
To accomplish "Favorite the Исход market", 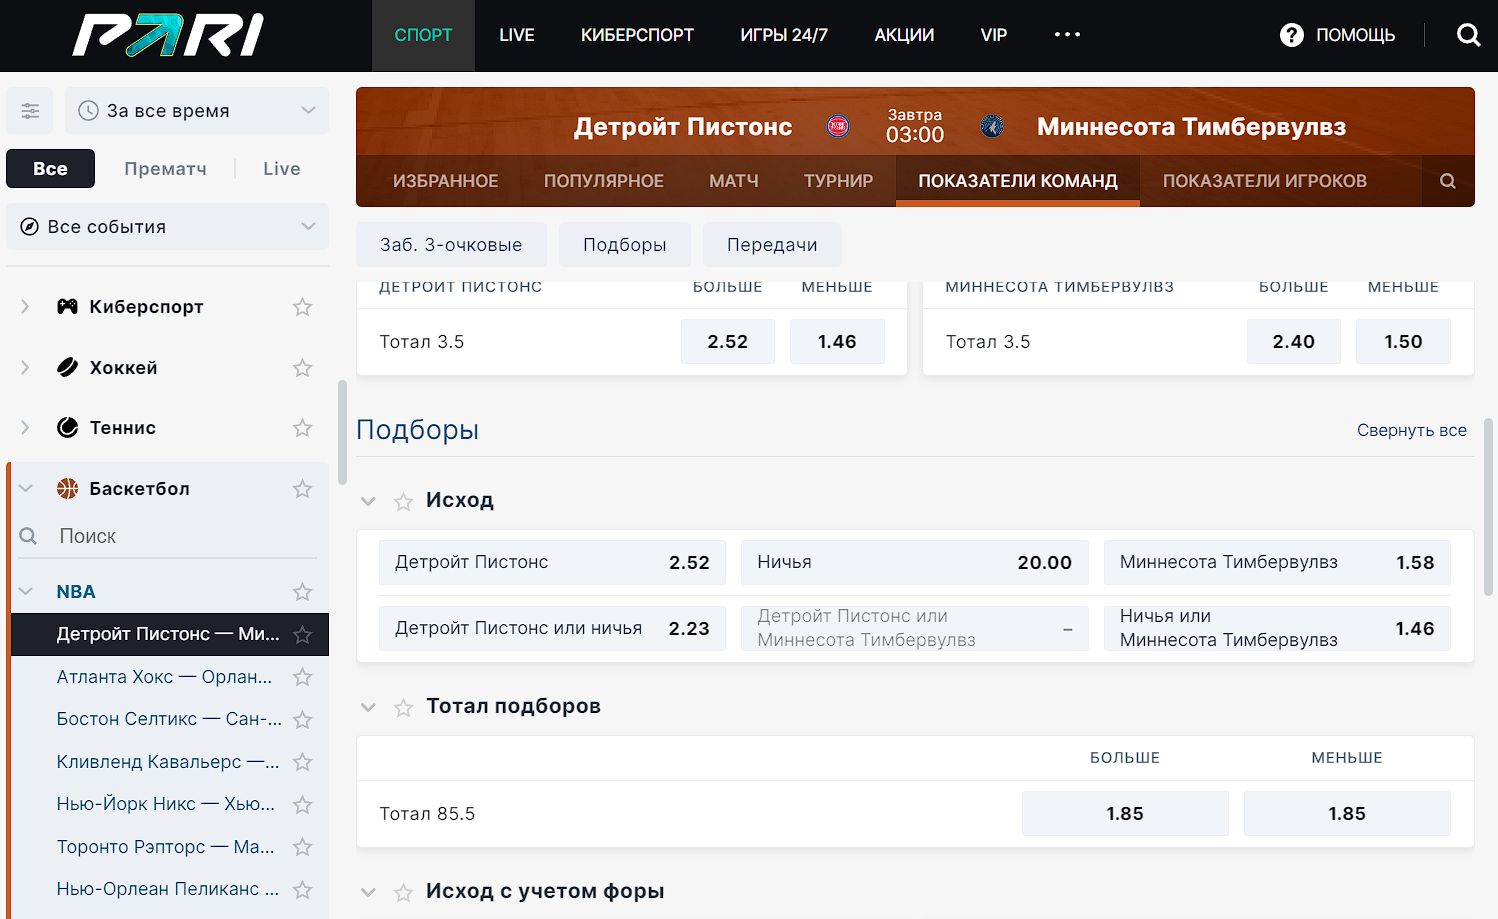I will point(403,501).
